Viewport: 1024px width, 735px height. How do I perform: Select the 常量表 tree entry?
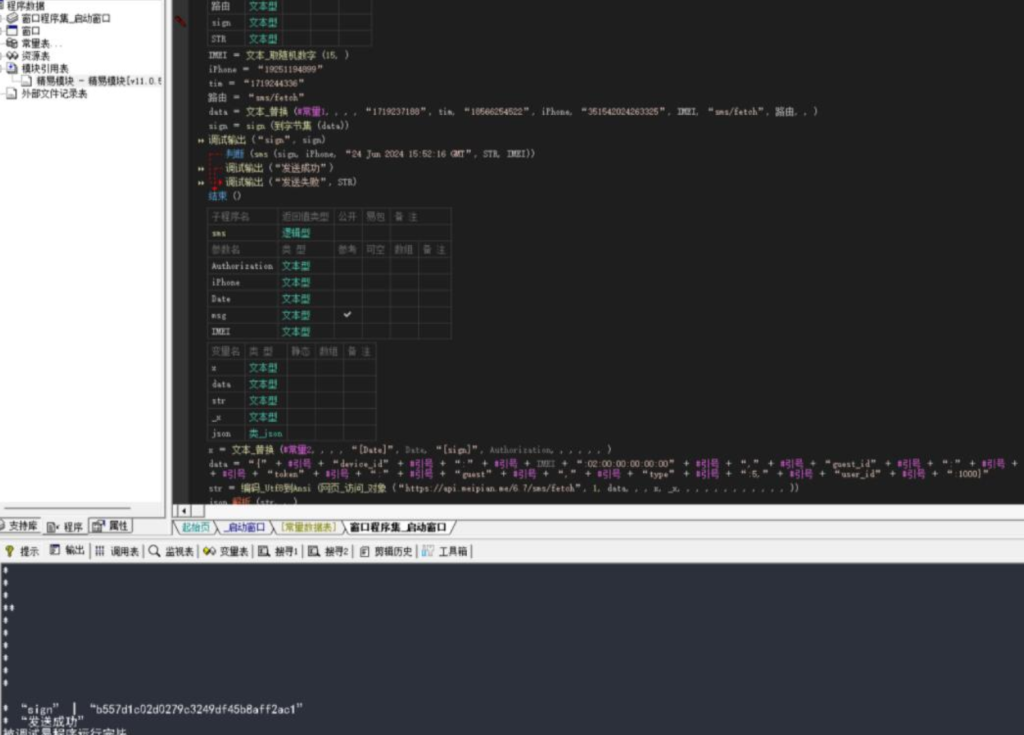click(x=36, y=43)
